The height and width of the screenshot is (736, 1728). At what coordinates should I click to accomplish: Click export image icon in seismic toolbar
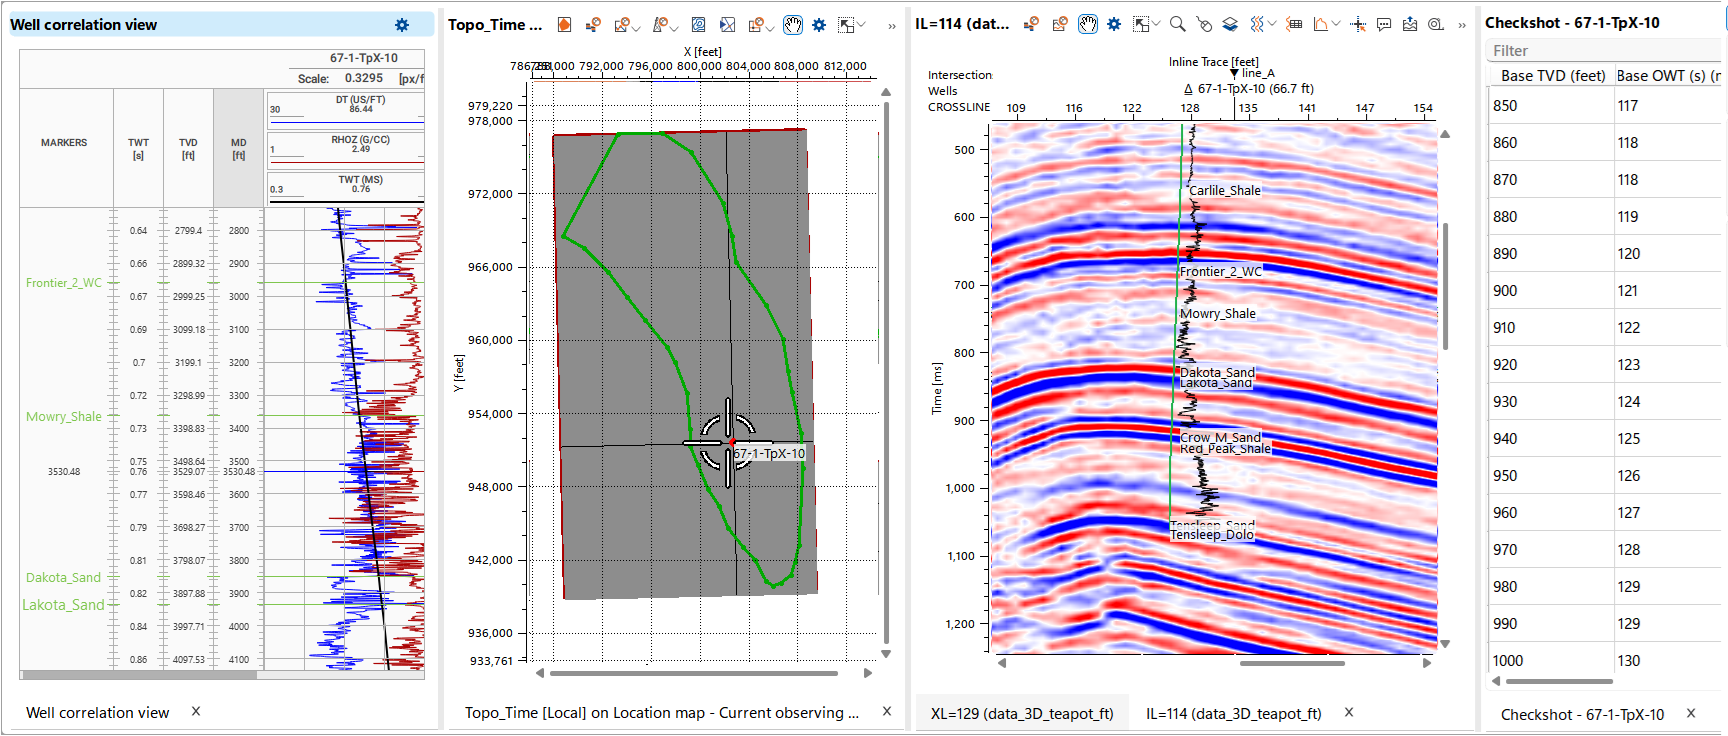click(x=1410, y=24)
